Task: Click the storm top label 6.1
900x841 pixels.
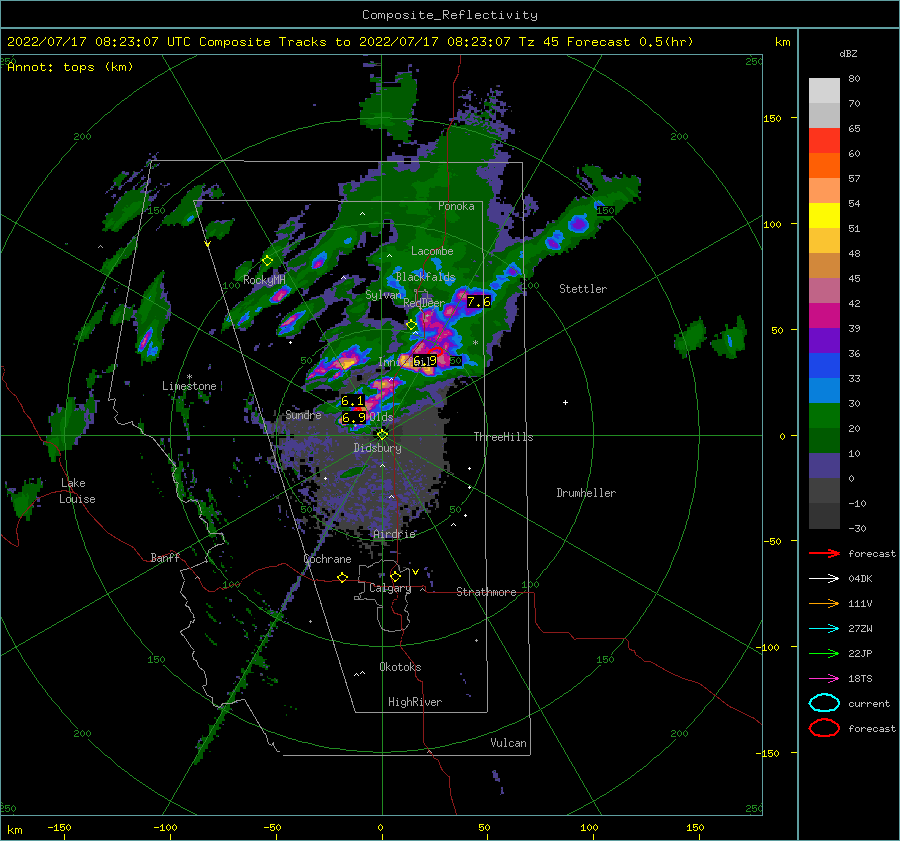Action: (352, 401)
